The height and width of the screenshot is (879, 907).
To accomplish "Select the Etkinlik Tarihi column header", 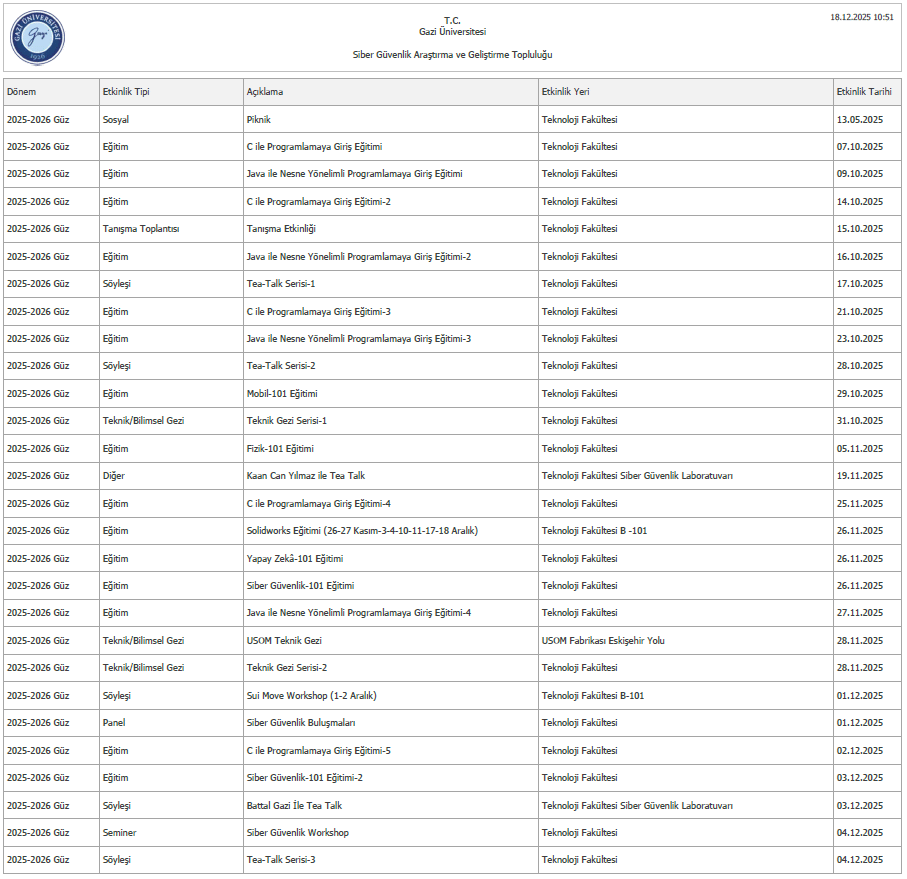I will point(863,92).
